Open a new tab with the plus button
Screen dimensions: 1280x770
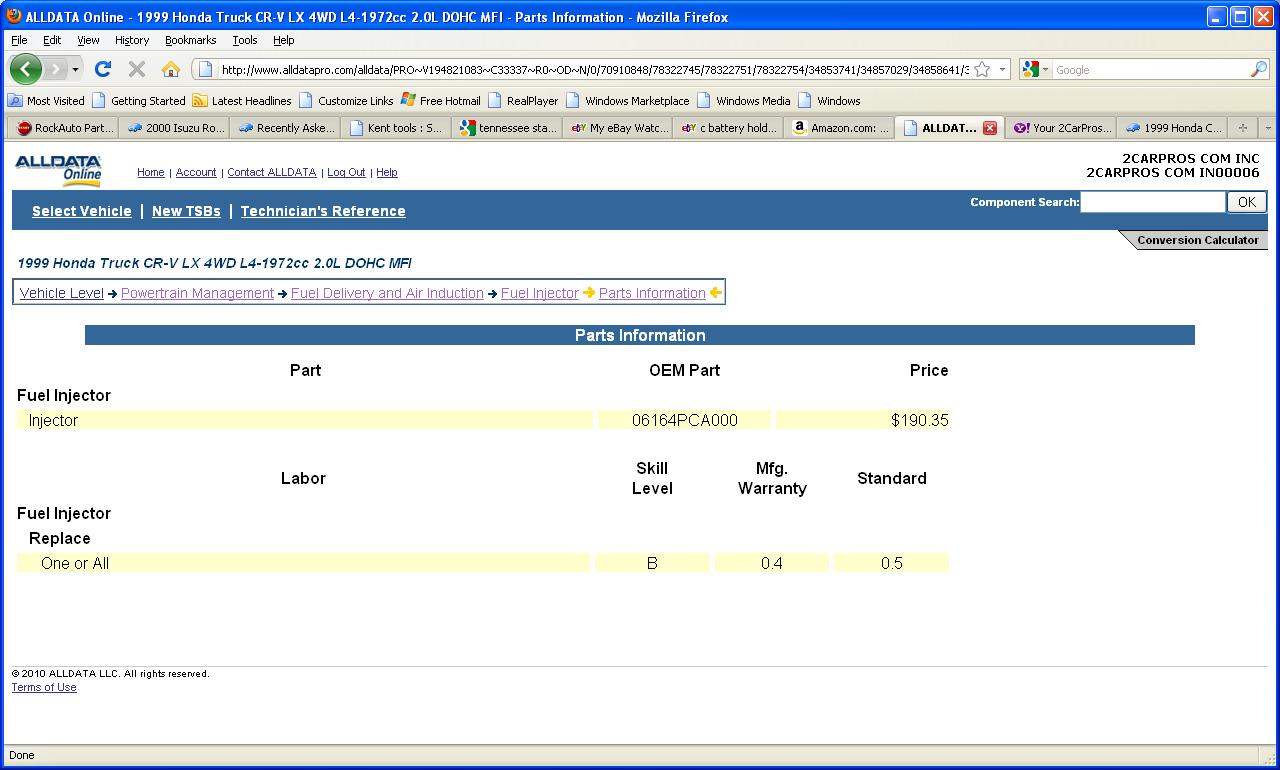coord(1242,128)
